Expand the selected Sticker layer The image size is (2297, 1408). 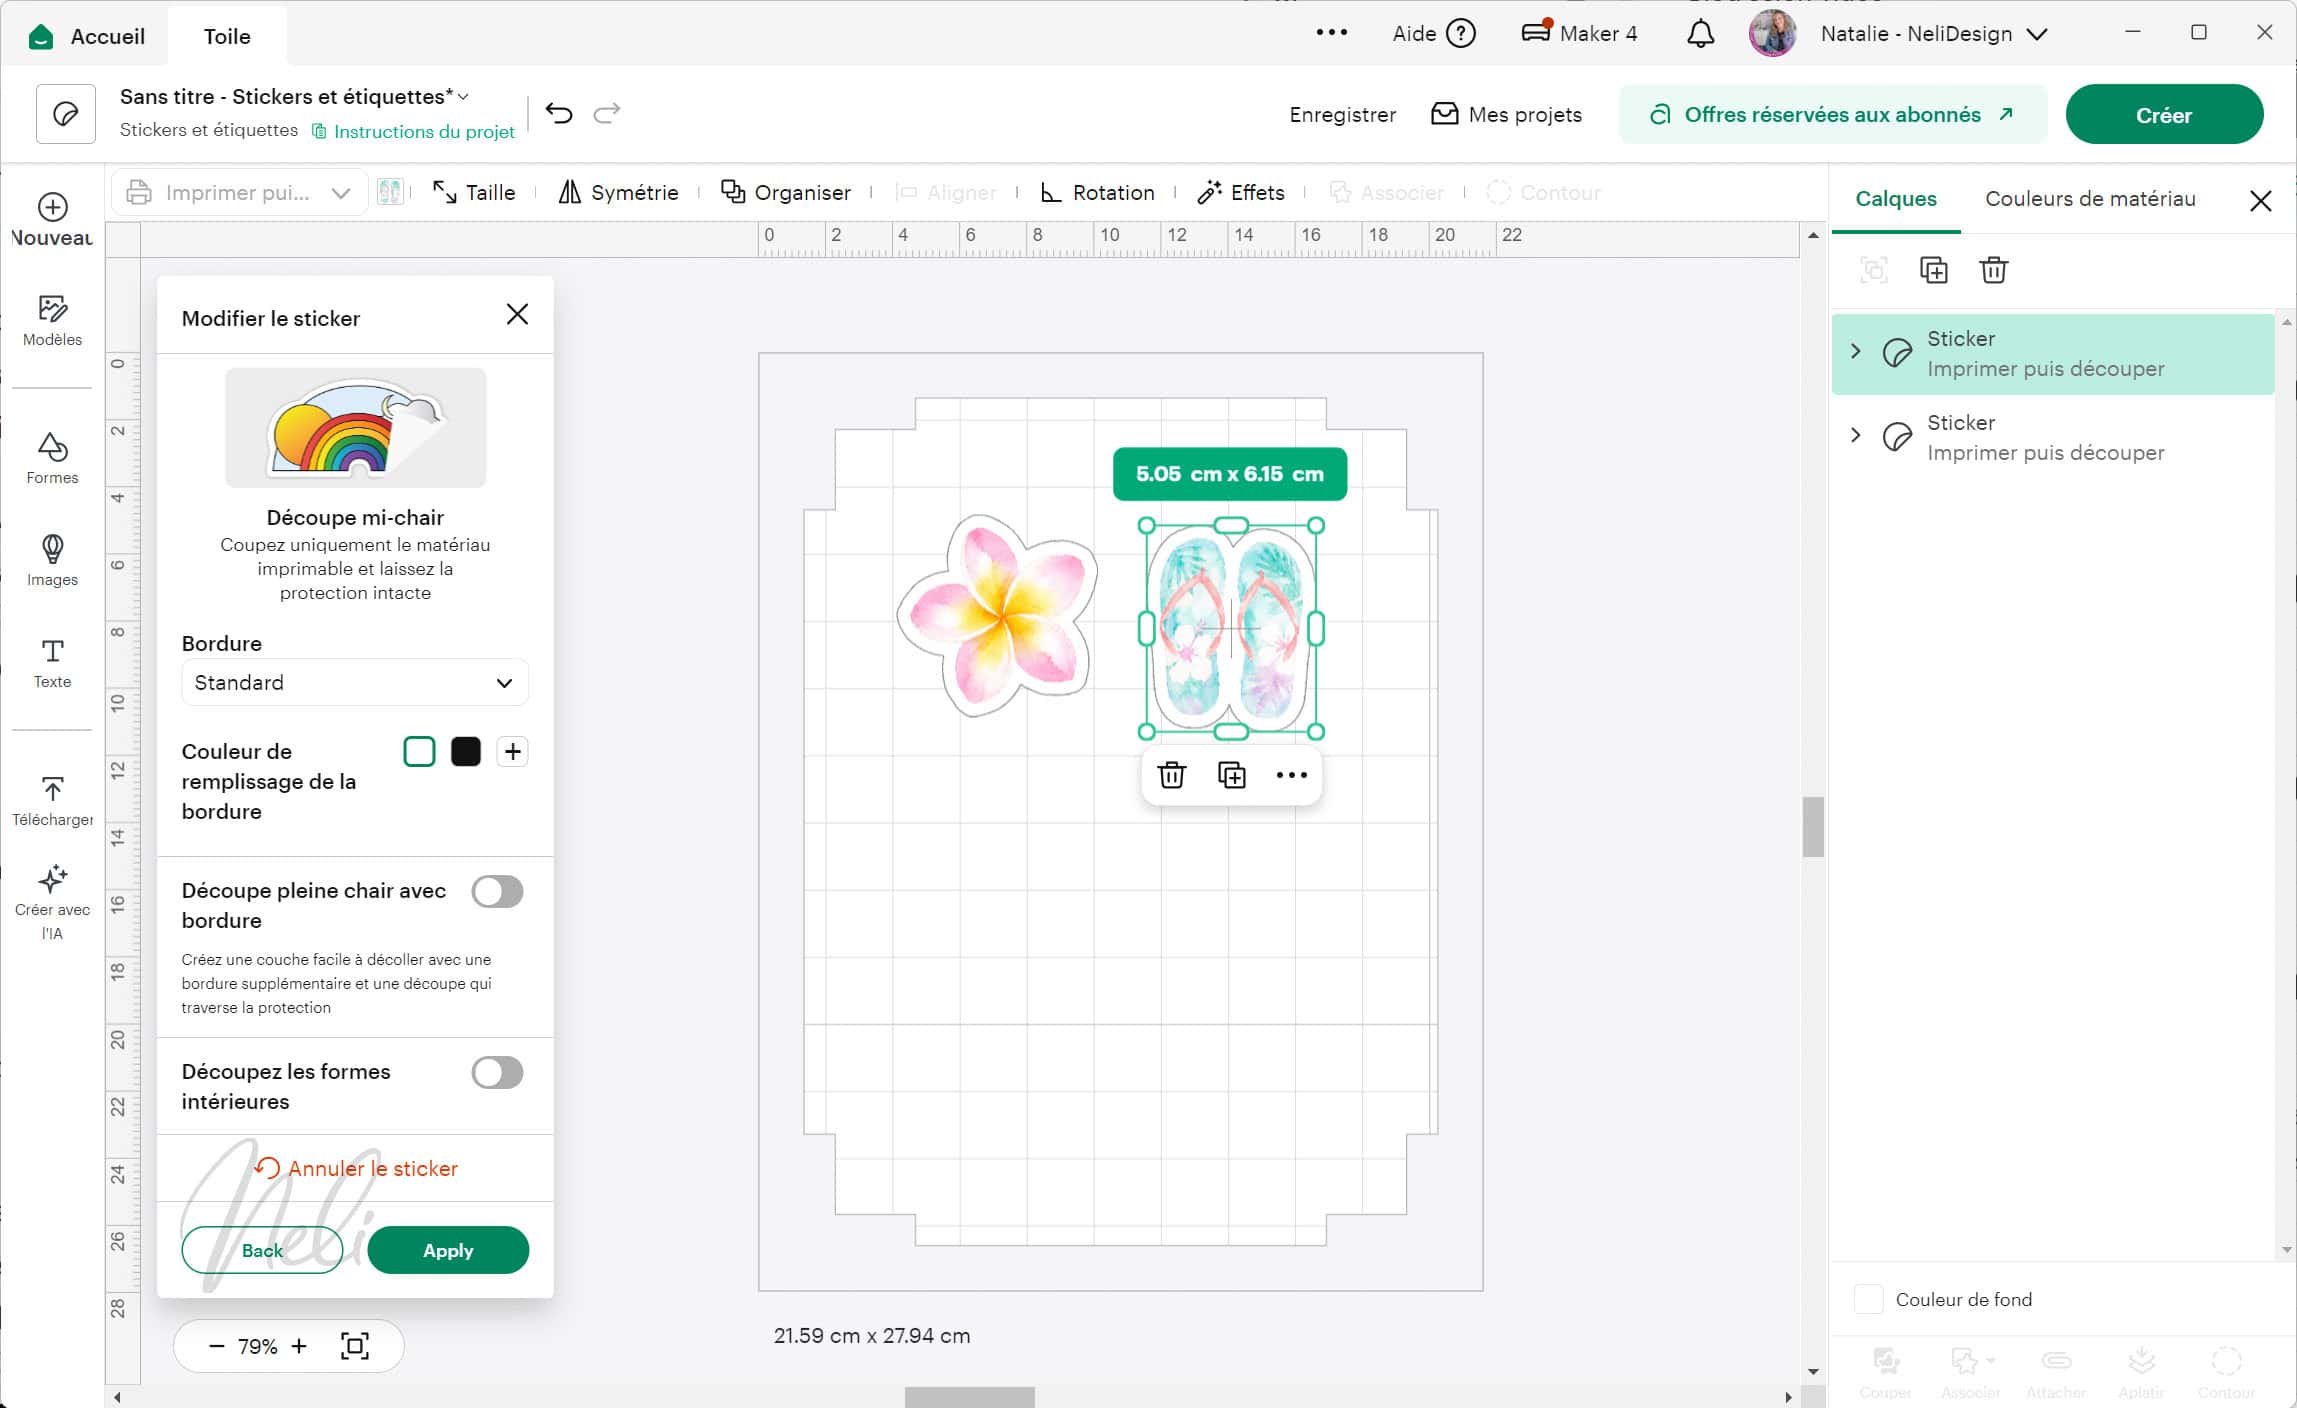1857,352
